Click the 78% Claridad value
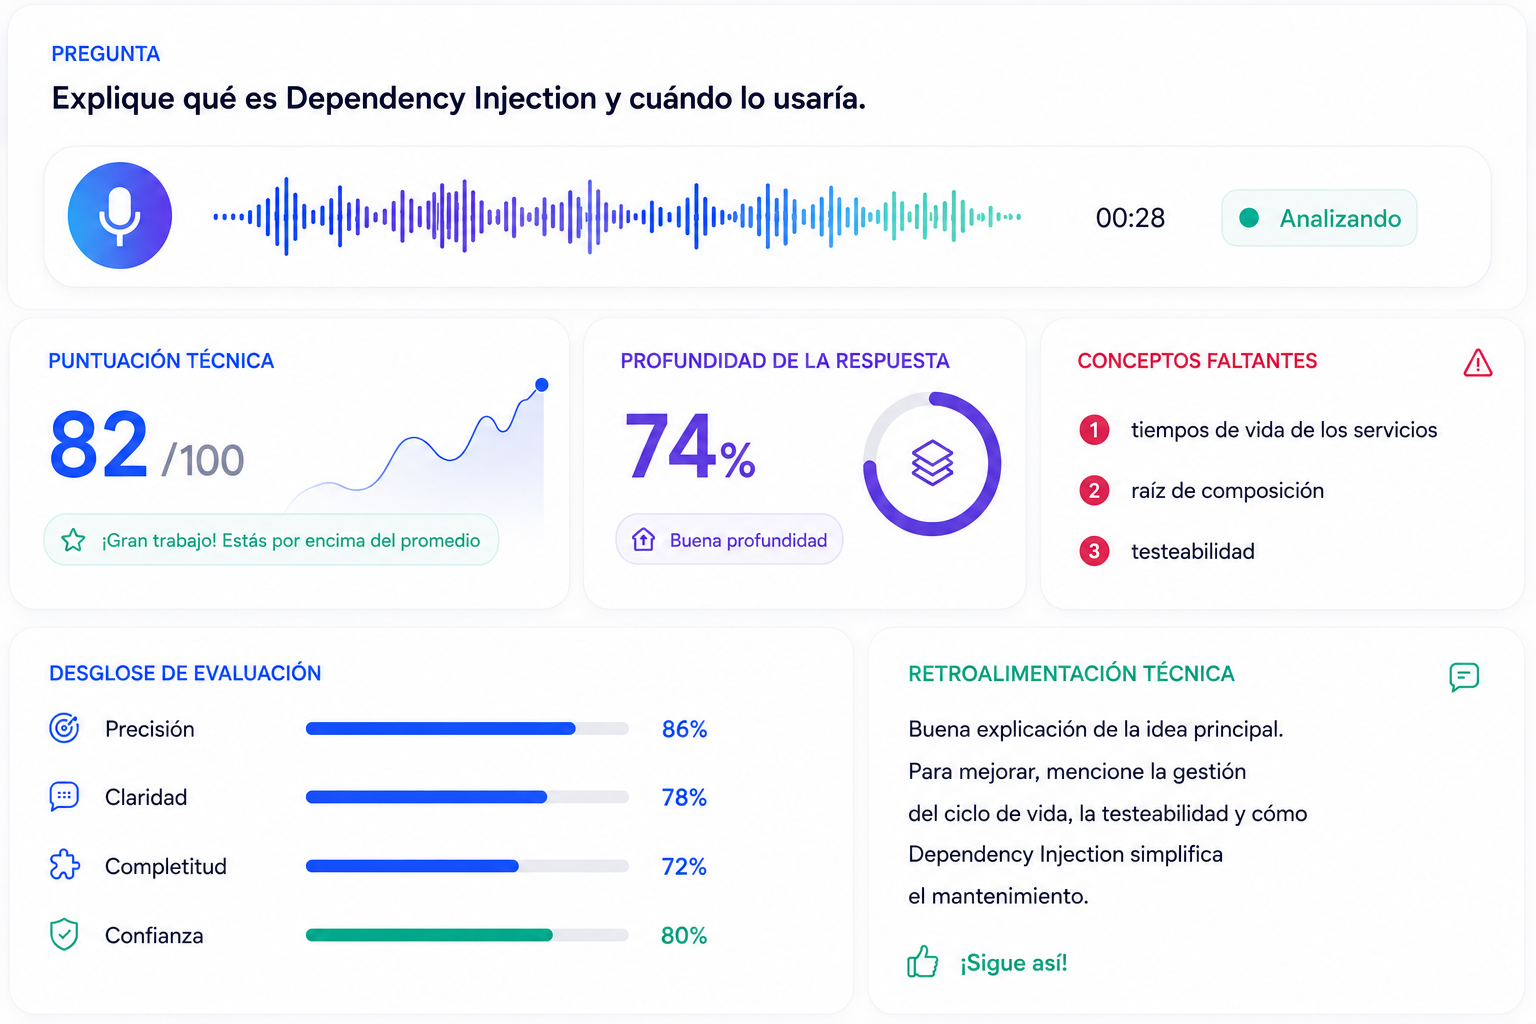 pos(684,797)
